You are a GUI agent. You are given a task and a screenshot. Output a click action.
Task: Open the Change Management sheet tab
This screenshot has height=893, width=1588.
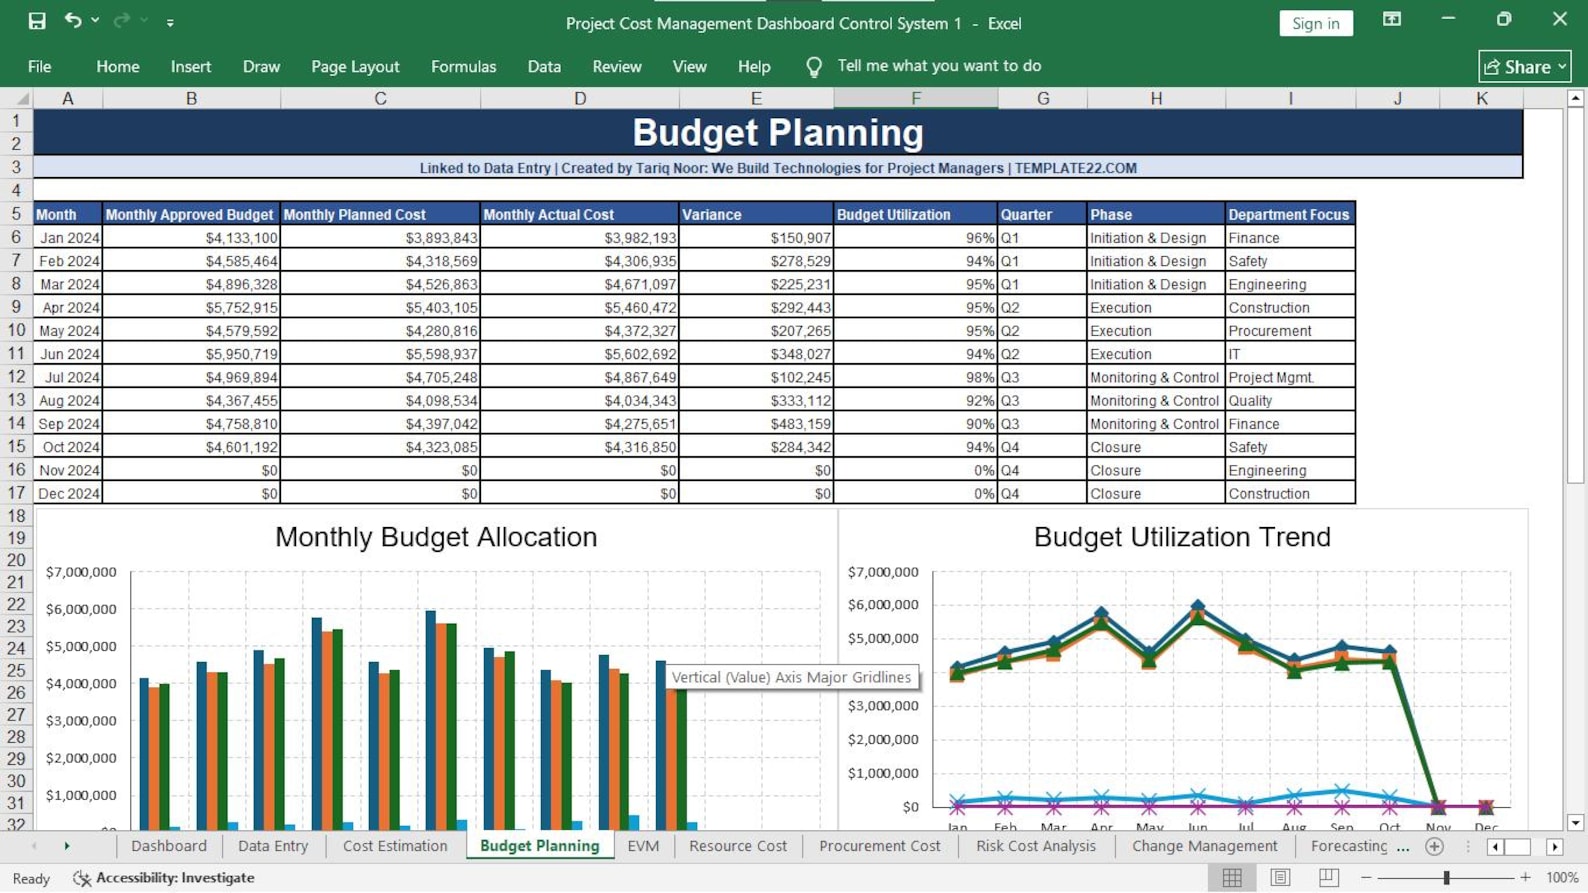tap(1204, 846)
